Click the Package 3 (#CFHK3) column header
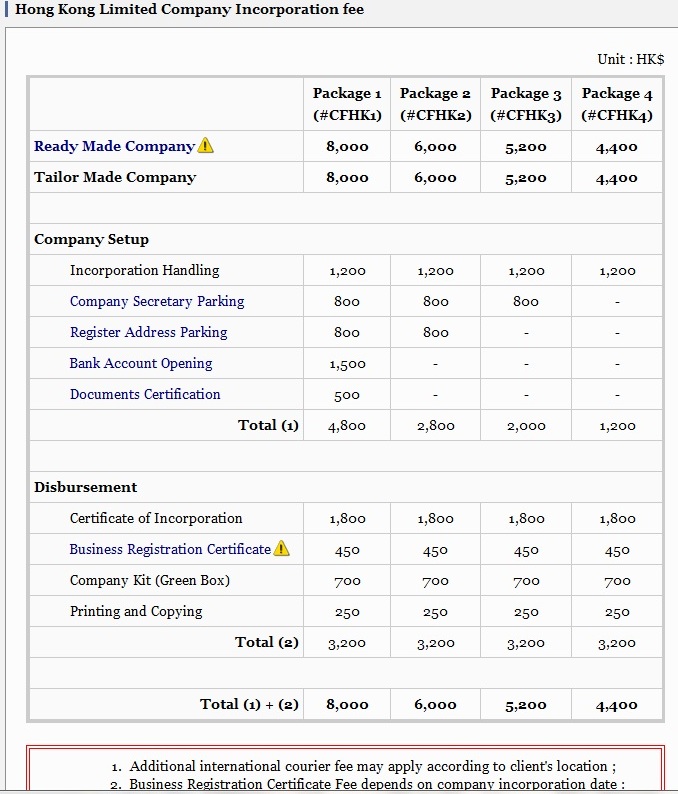The height and width of the screenshot is (794, 678). (526, 104)
